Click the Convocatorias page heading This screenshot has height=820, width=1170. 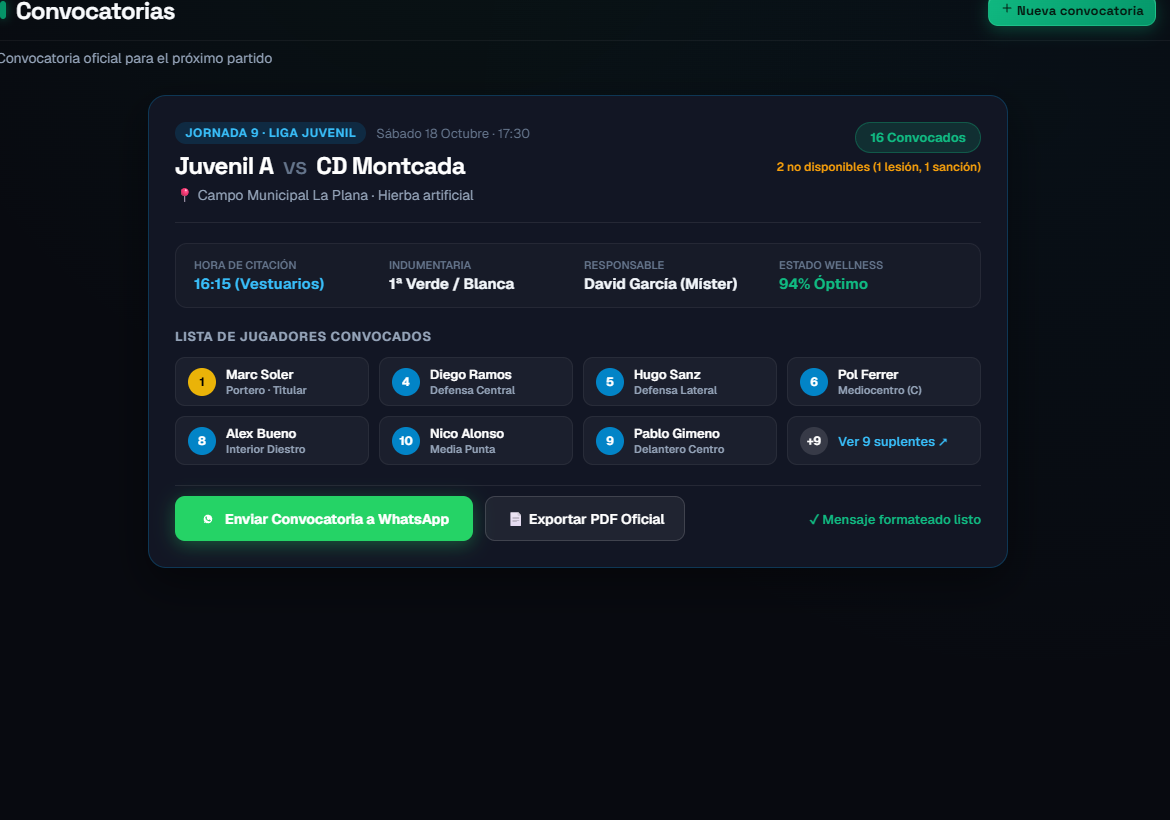click(x=96, y=11)
